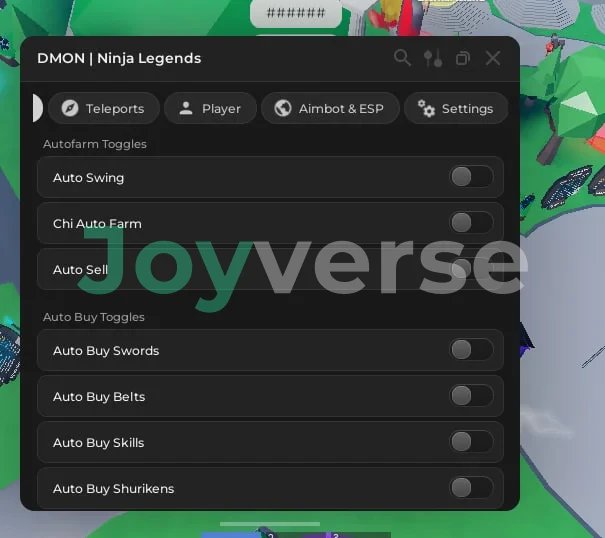
Task: Click the person icon on Player tab
Action: pos(186,109)
